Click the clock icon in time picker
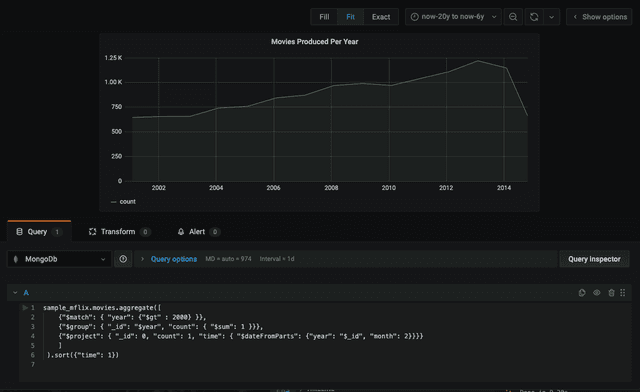 tap(414, 17)
